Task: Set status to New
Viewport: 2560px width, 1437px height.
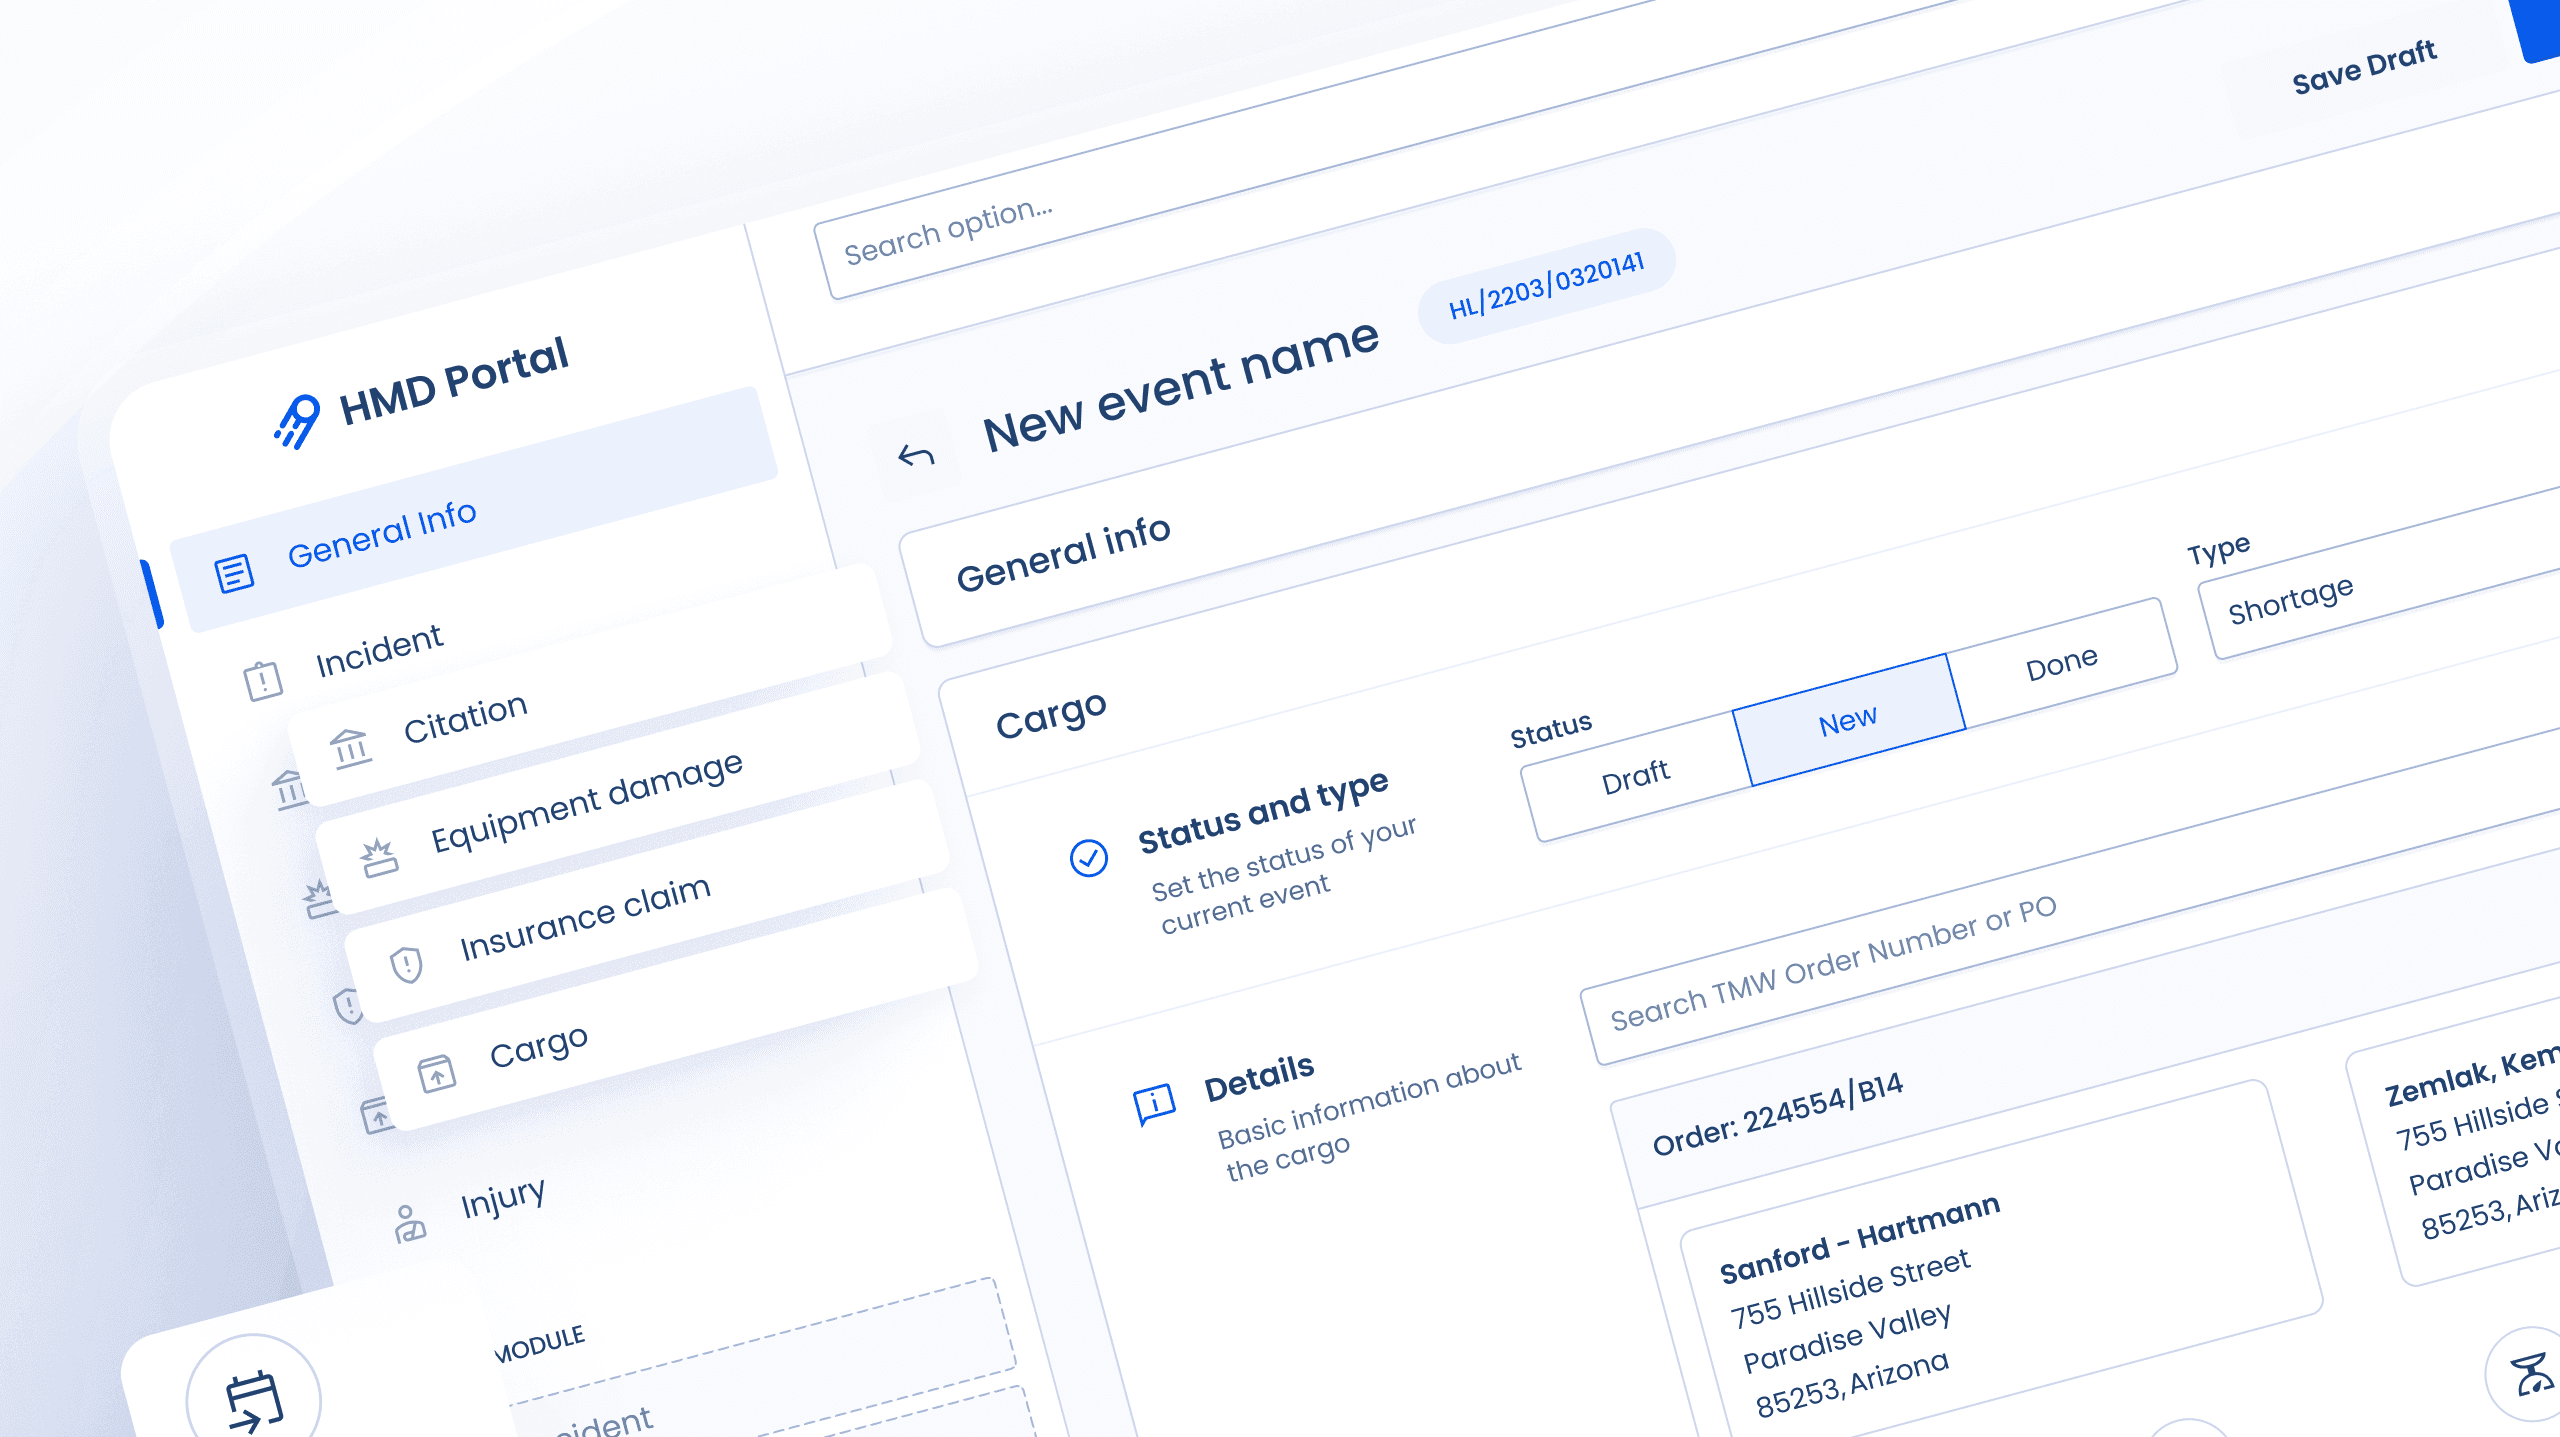Action: click(x=1847, y=721)
